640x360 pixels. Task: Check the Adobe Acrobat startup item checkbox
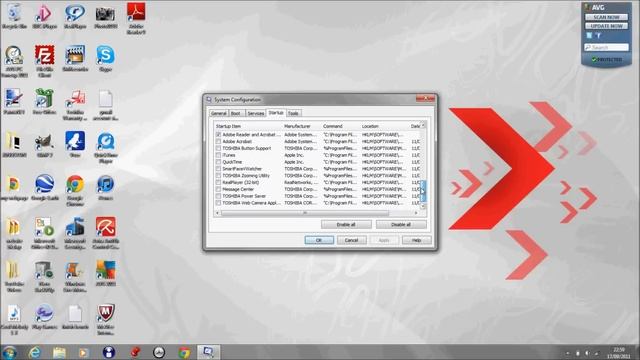pos(218,141)
